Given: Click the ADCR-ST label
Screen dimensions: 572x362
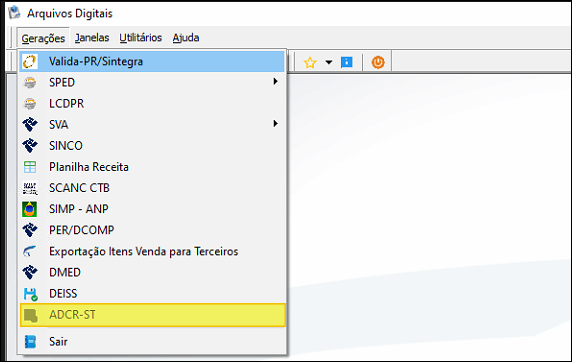Looking at the screenshot, I should tap(72, 315).
